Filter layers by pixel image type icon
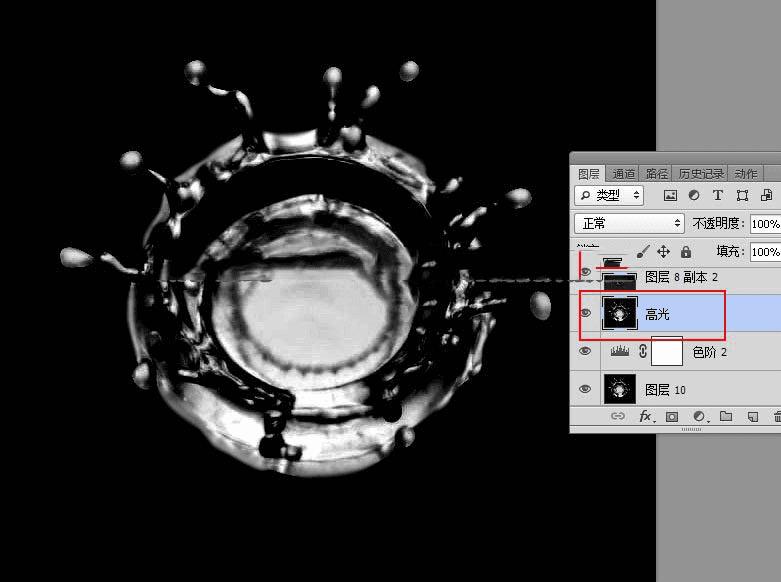Viewport: 781px width, 582px height. pos(670,195)
